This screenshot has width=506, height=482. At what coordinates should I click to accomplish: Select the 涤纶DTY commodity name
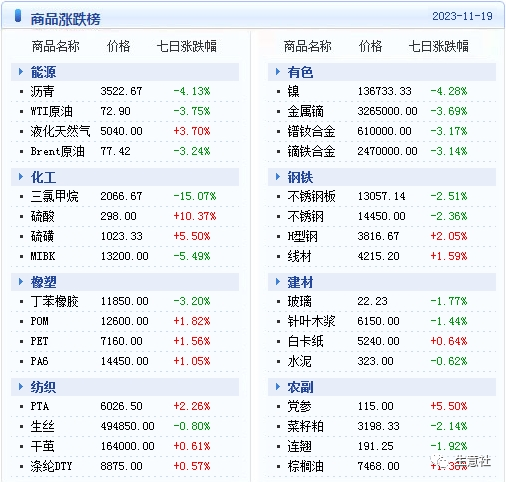tap(51, 466)
